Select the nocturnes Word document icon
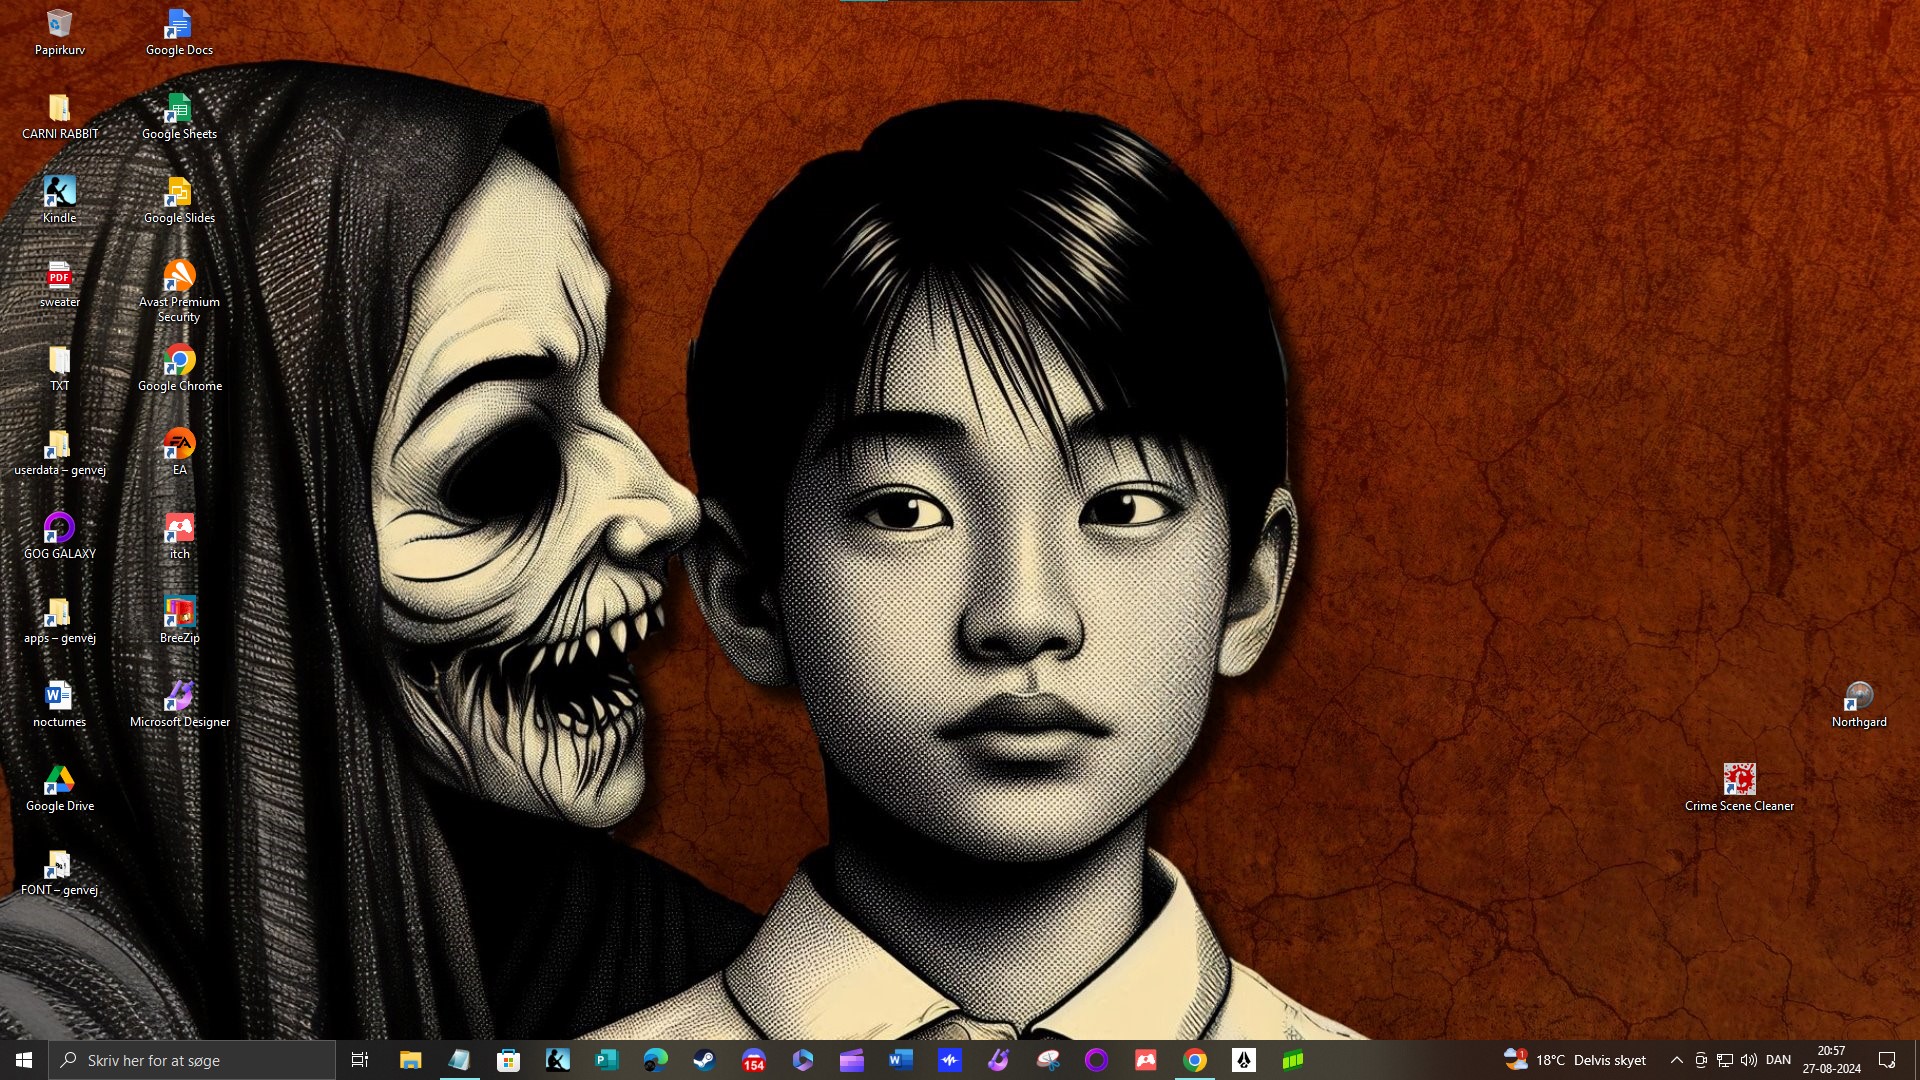 click(59, 696)
